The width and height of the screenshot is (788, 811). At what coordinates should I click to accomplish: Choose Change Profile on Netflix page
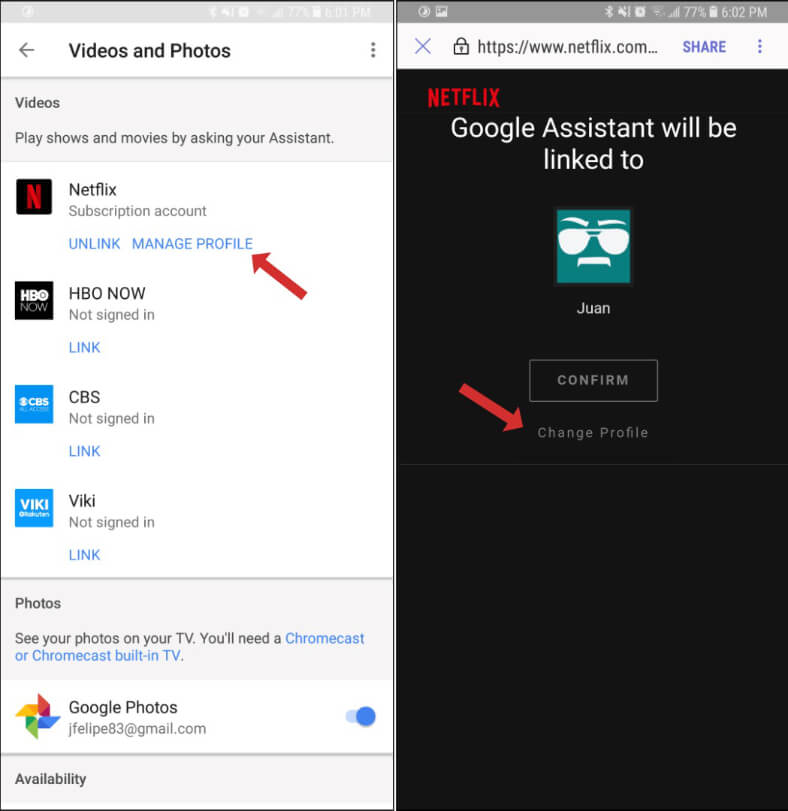pos(593,432)
